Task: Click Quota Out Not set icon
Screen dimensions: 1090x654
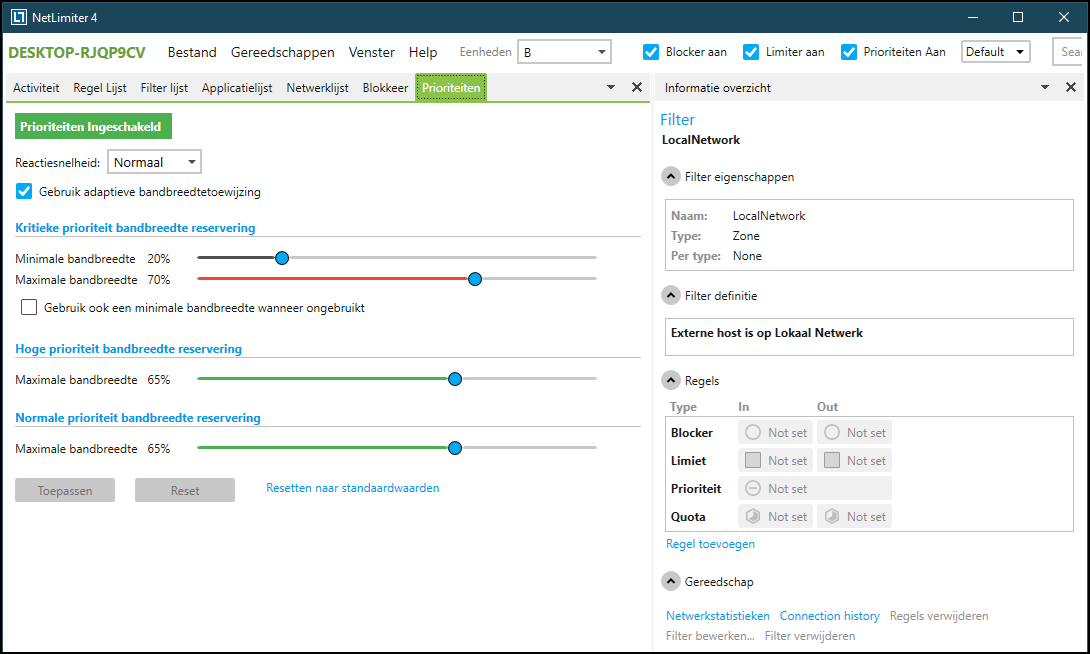Action: [x=831, y=516]
